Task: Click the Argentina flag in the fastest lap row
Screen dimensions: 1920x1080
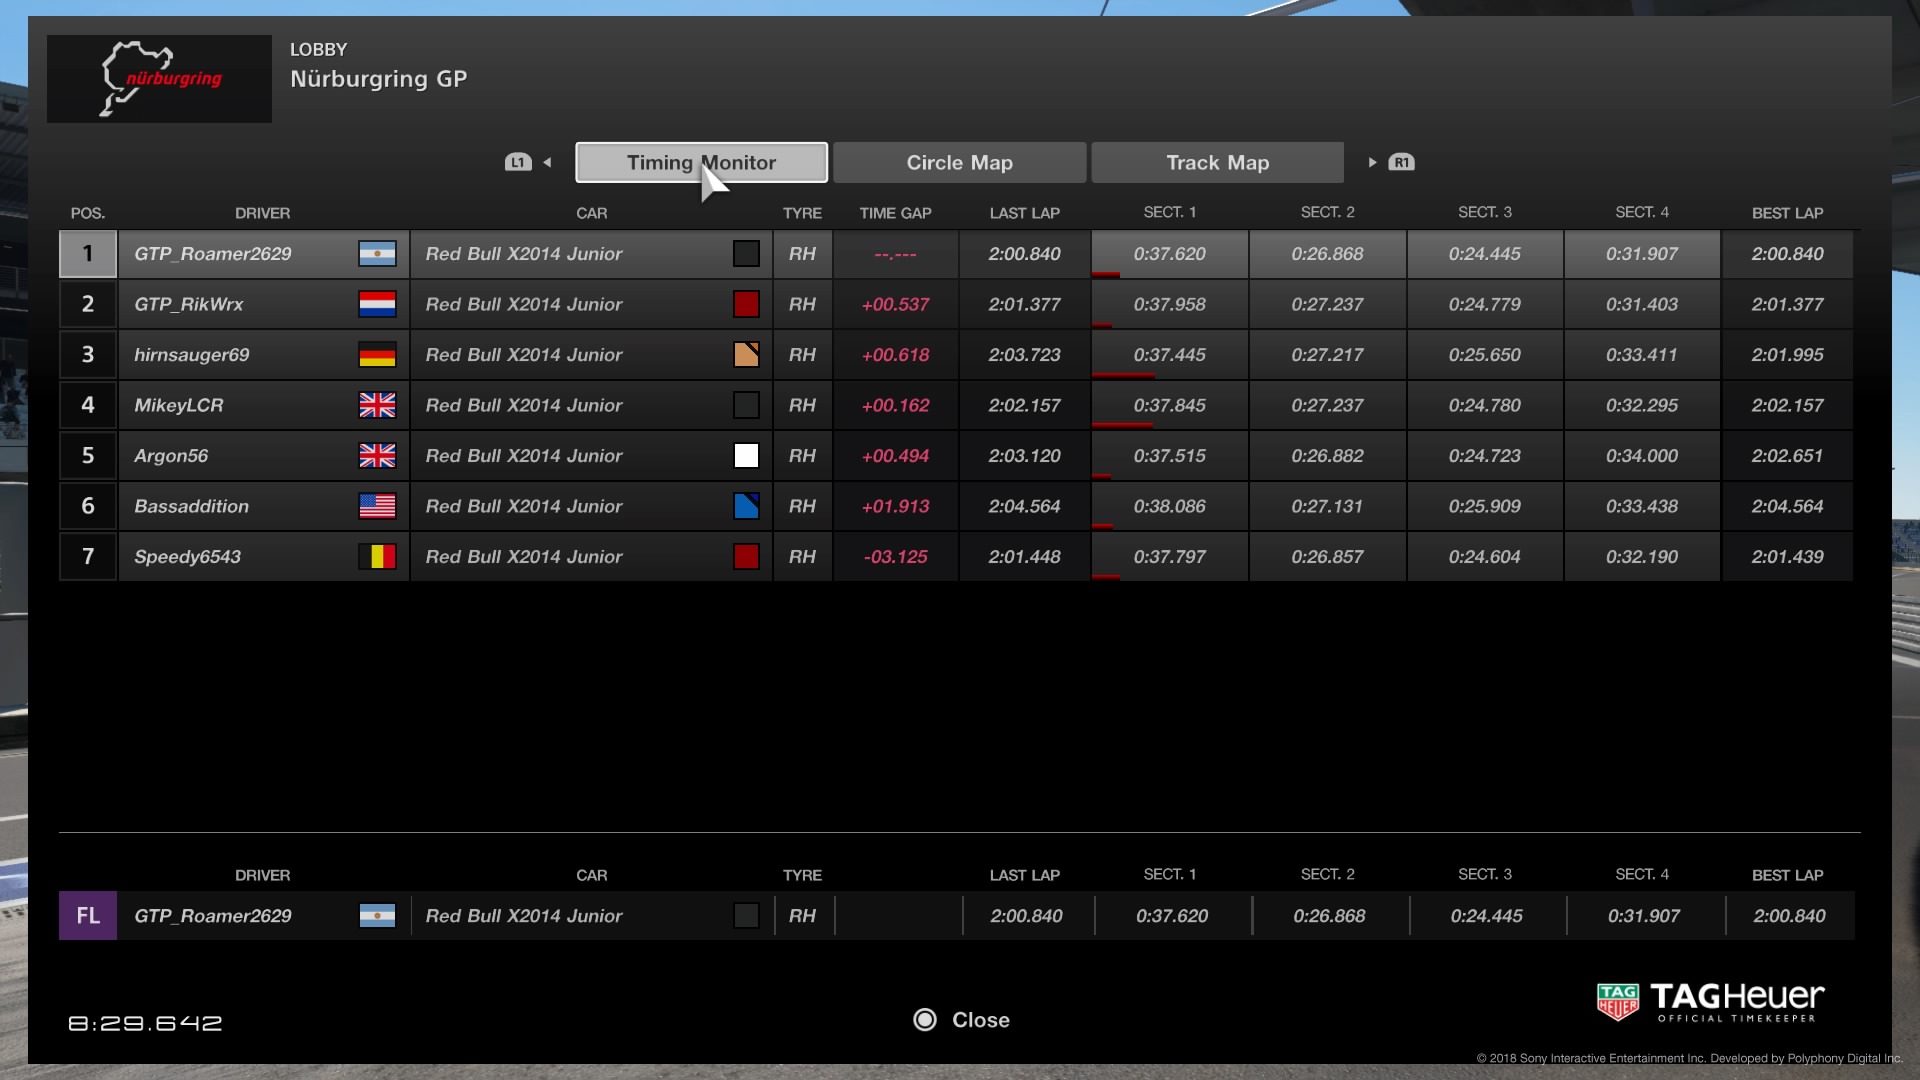Action: coord(377,916)
